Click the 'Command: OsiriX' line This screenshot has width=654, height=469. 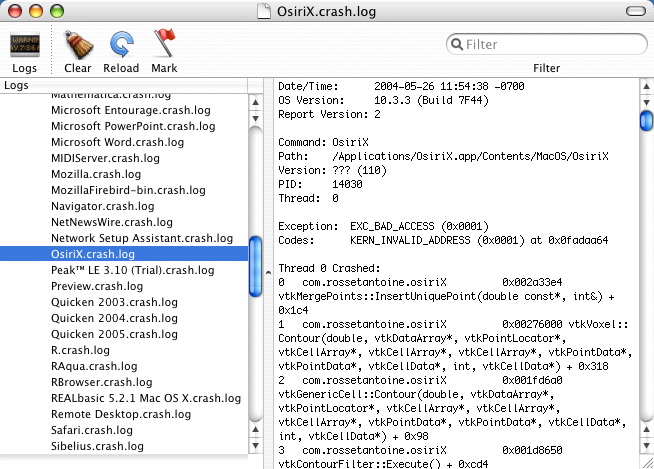pos(323,142)
